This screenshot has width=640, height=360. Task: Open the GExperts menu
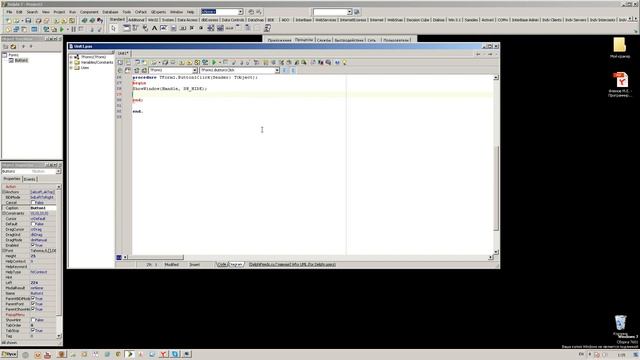tap(158, 12)
